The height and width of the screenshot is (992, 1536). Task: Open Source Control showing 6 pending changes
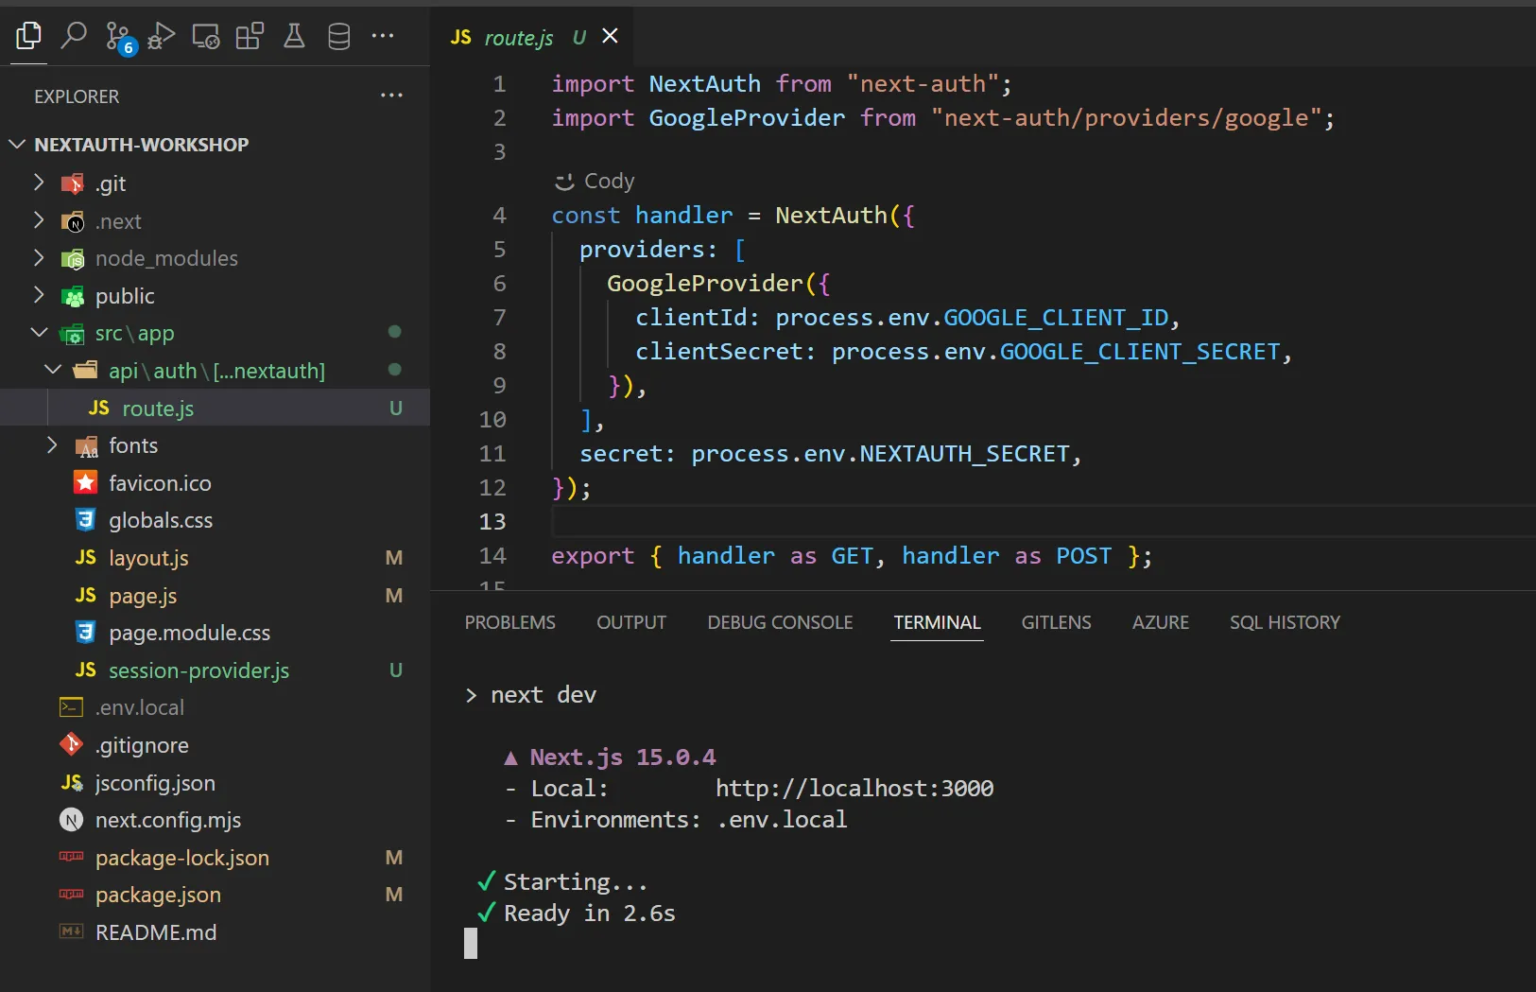pos(117,35)
